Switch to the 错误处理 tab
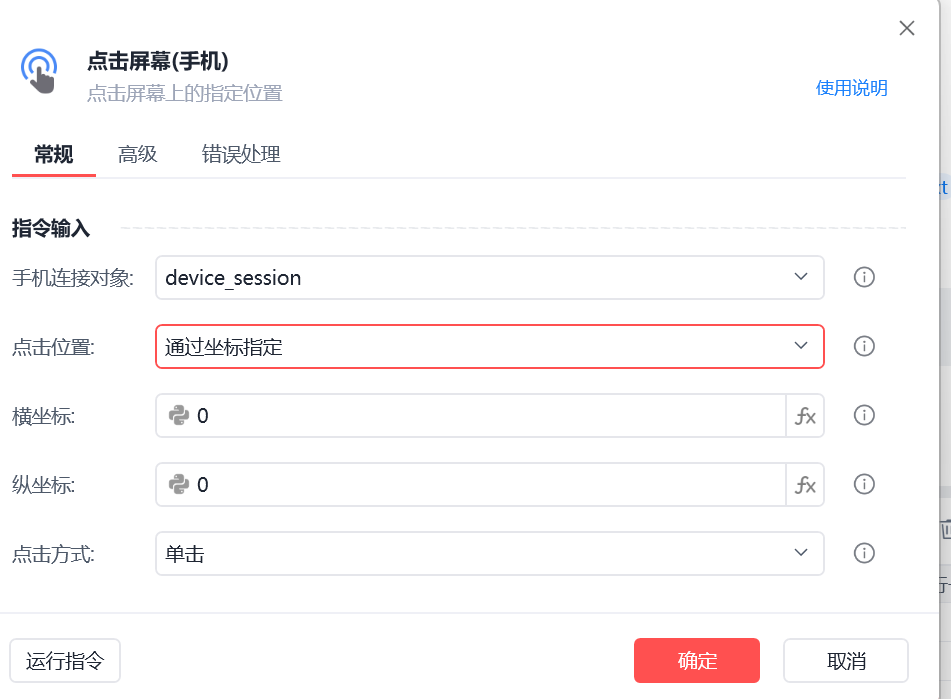Viewport: 951px width, 699px height. [241, 154]
